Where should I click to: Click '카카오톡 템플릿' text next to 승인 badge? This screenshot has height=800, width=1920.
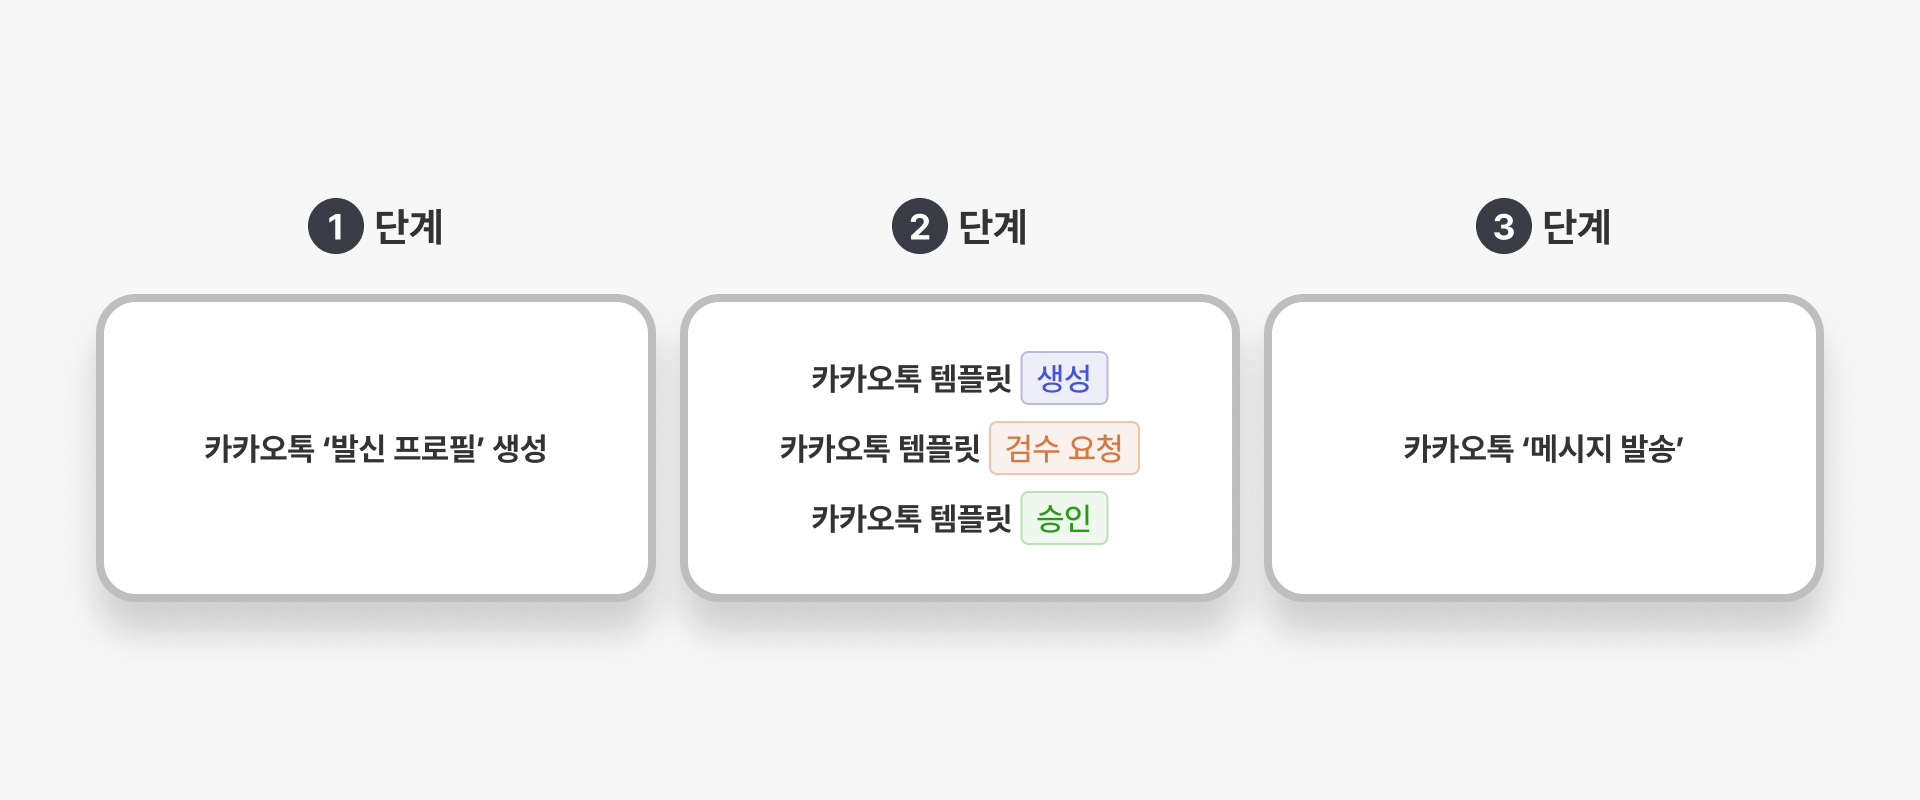(x=911, y=518)
